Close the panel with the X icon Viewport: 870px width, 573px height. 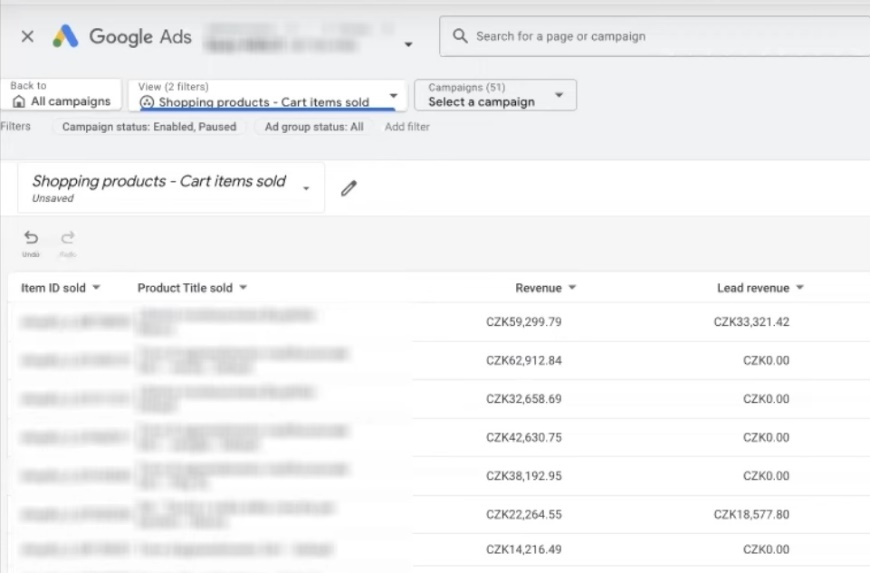pyautogui.click(x=27, y=37)
